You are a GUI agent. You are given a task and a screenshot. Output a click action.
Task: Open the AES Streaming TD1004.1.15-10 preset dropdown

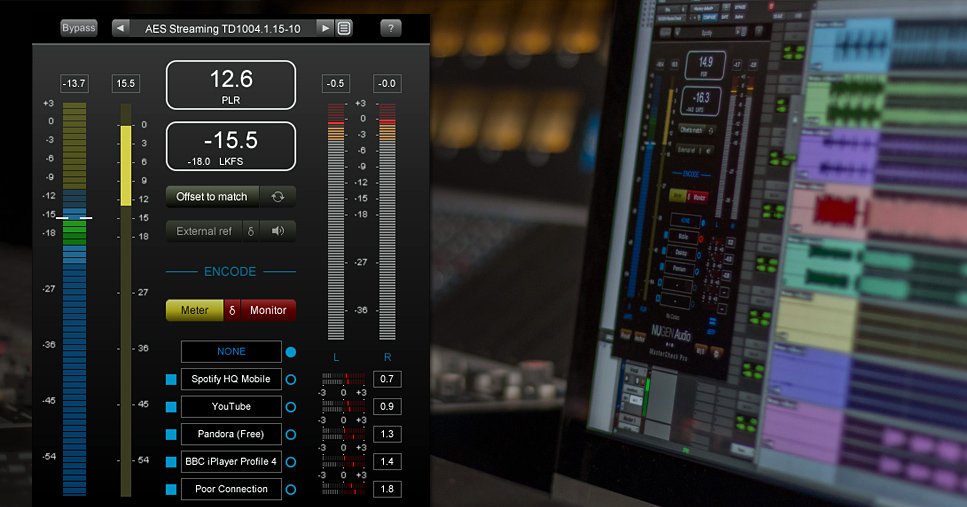(x=223, y=28)
